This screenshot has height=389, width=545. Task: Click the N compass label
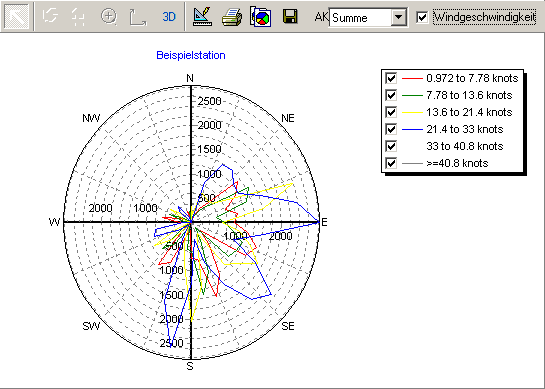(x=190, y=78)
